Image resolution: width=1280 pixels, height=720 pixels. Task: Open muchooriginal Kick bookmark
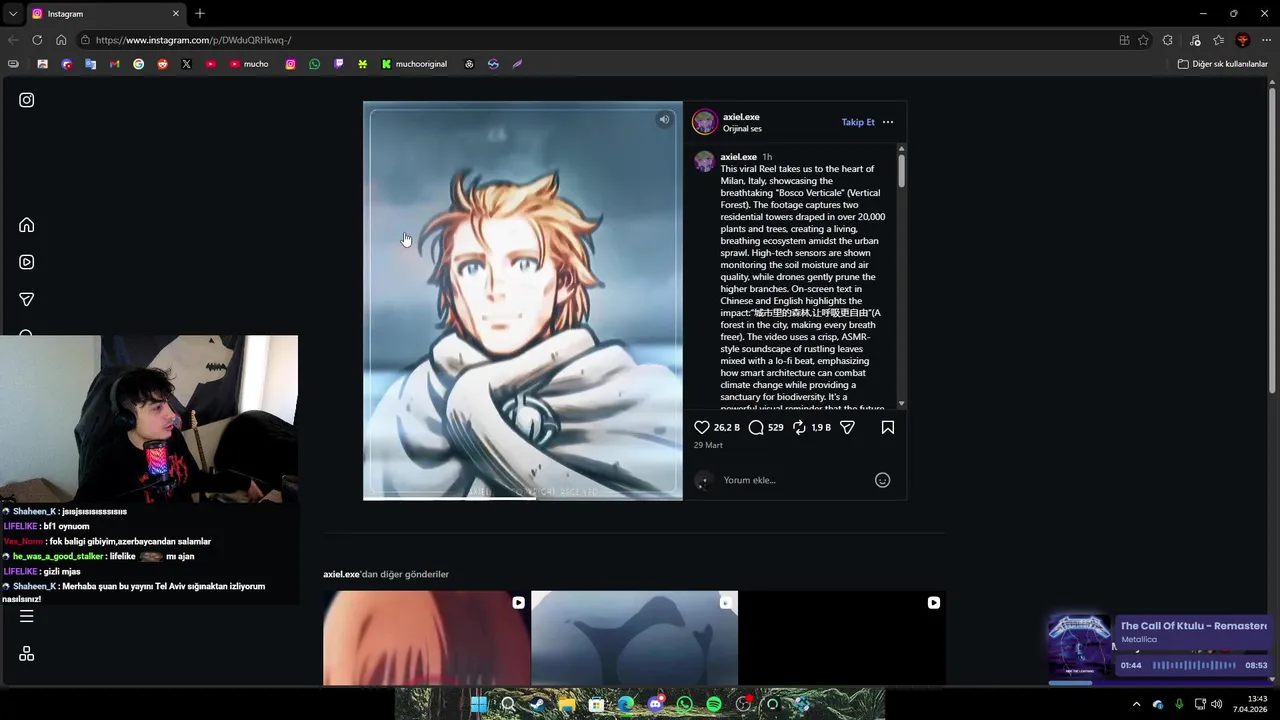413,64
